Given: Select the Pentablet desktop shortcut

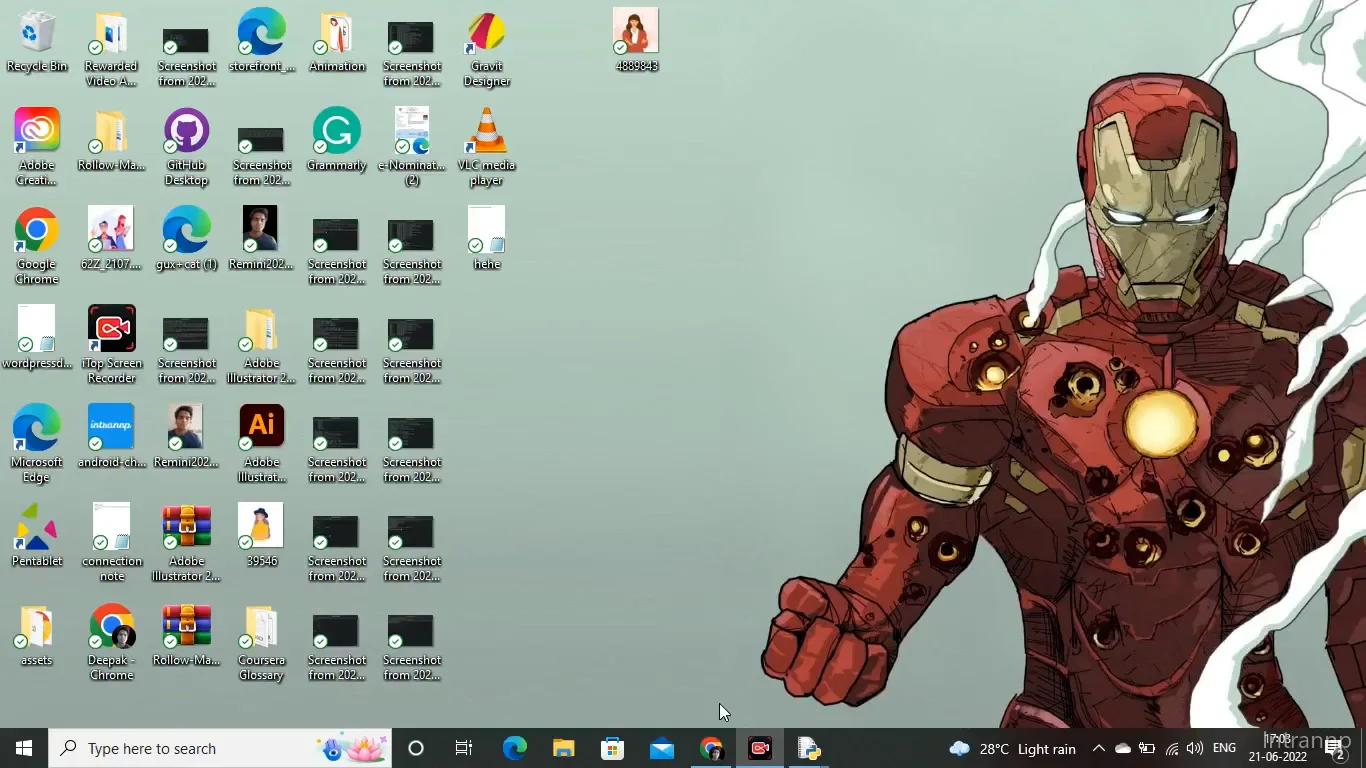Looking at the screenshot, I should (x=37, y=528).
